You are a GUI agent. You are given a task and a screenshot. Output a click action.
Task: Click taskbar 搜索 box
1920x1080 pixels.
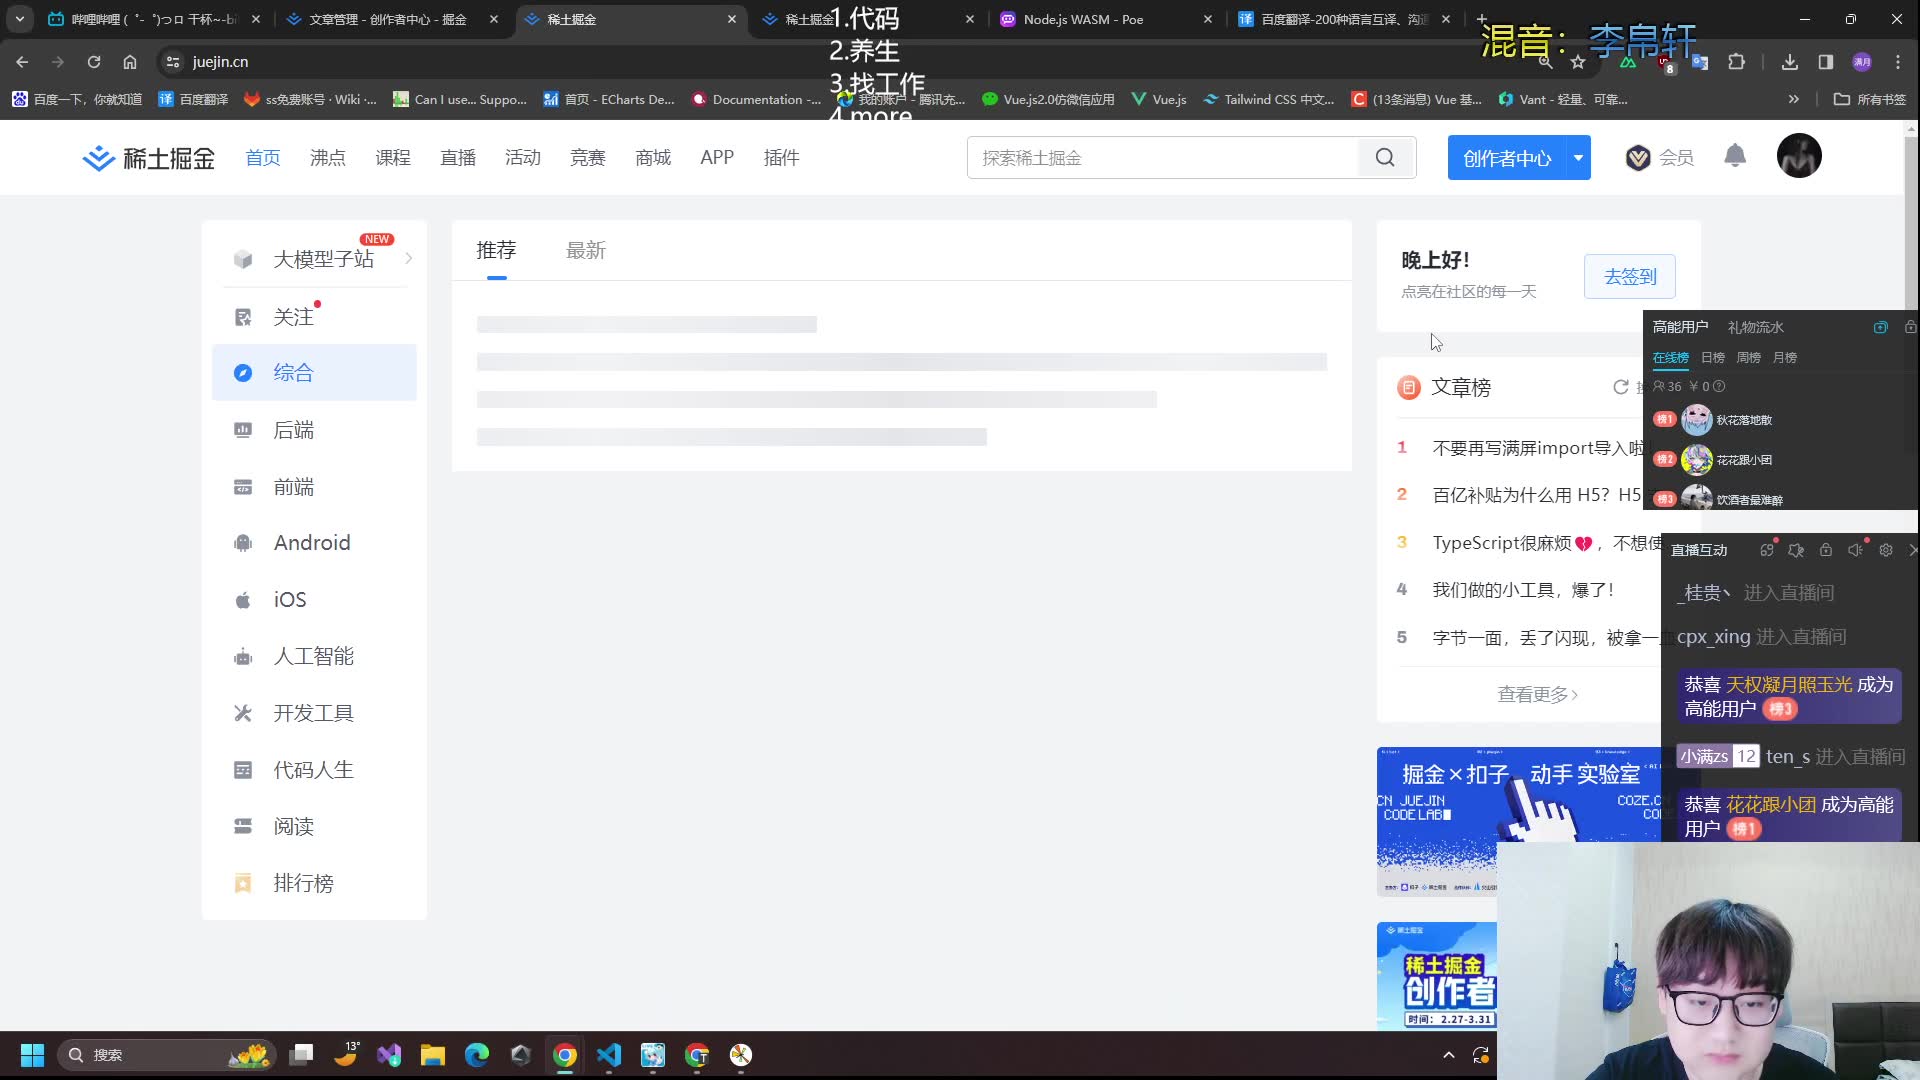(x=166, y=1055)
